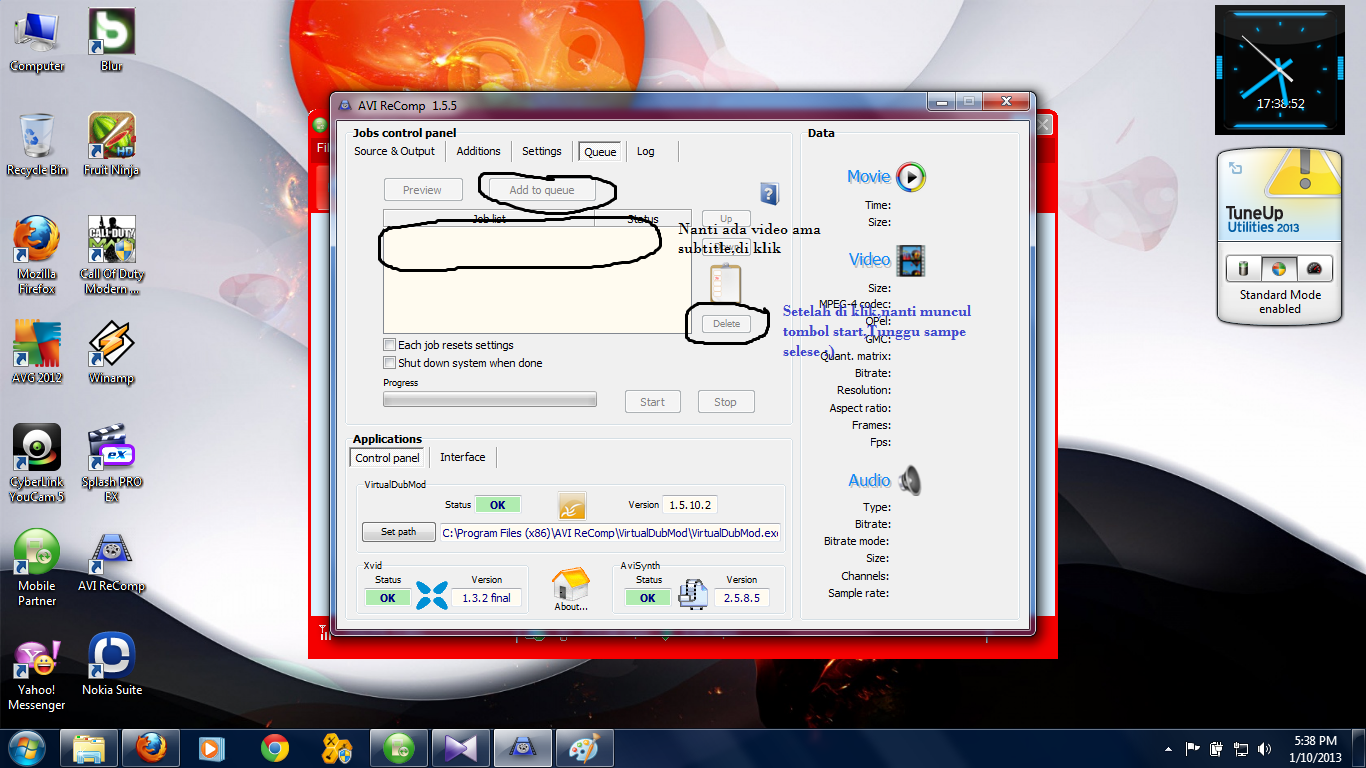This screenshot has height=768, width=1366.
Task: Click the AviSynth logo icon
Action: pos(692,594)
